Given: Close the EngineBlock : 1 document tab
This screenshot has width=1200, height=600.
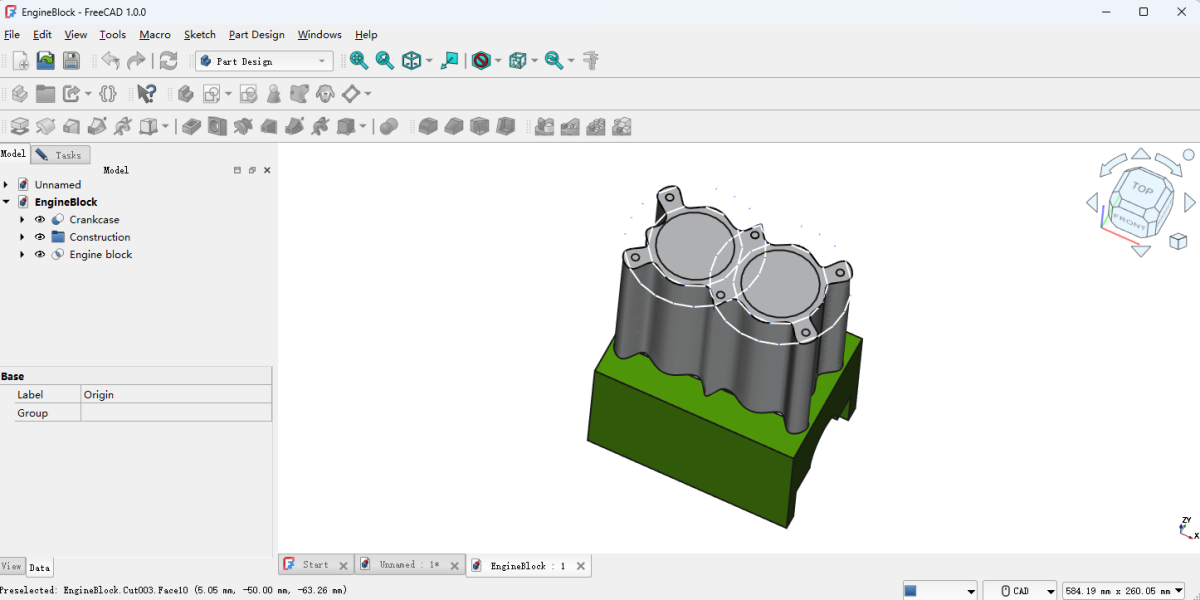Looking at the screenshot, I should click(x=580, y=566).
